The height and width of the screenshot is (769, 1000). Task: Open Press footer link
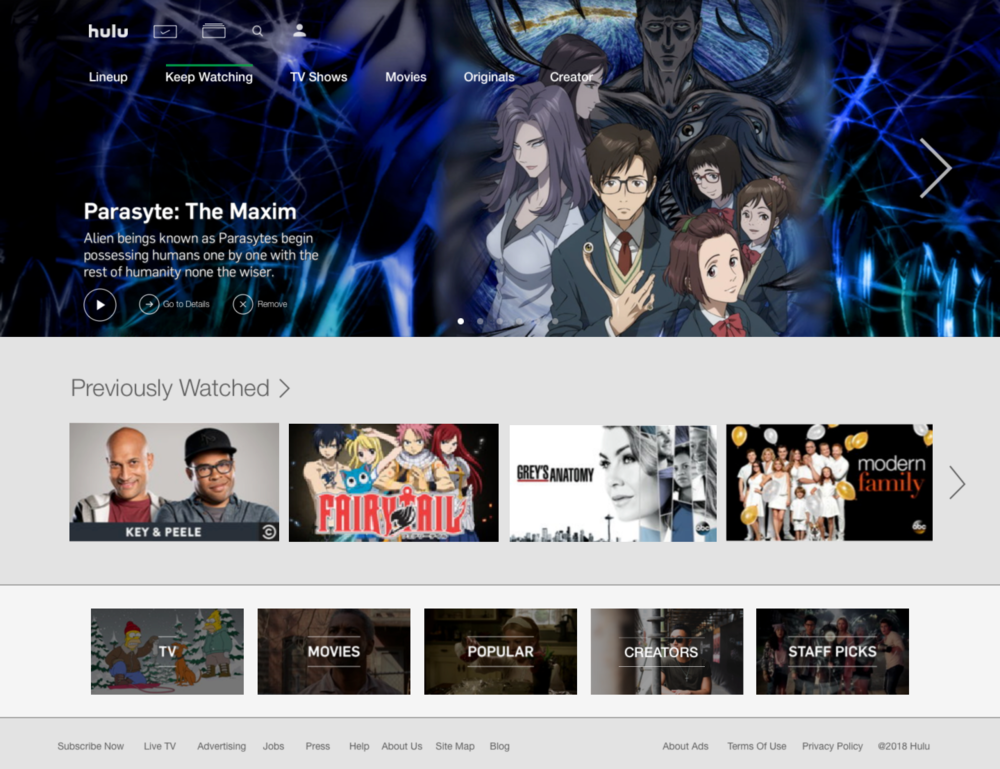[x=318, y=746]
